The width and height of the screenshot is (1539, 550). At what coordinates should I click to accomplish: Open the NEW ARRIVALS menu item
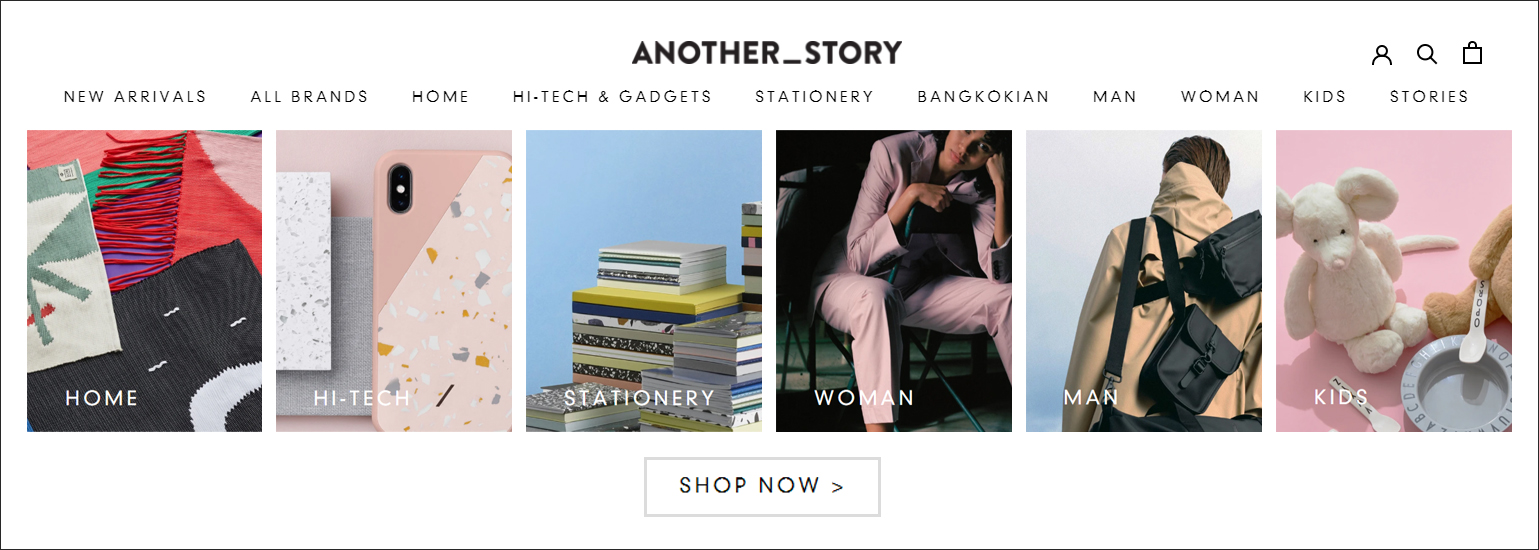(x=135, y=97)
